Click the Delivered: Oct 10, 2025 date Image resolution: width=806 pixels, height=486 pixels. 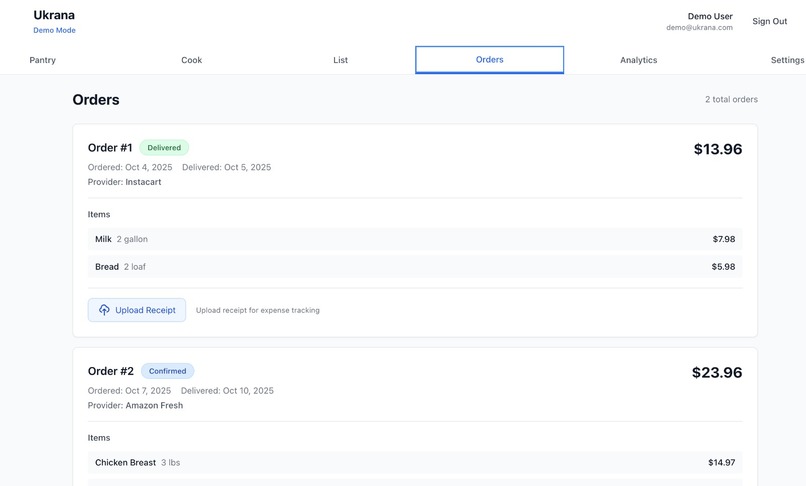pos(227,391)
